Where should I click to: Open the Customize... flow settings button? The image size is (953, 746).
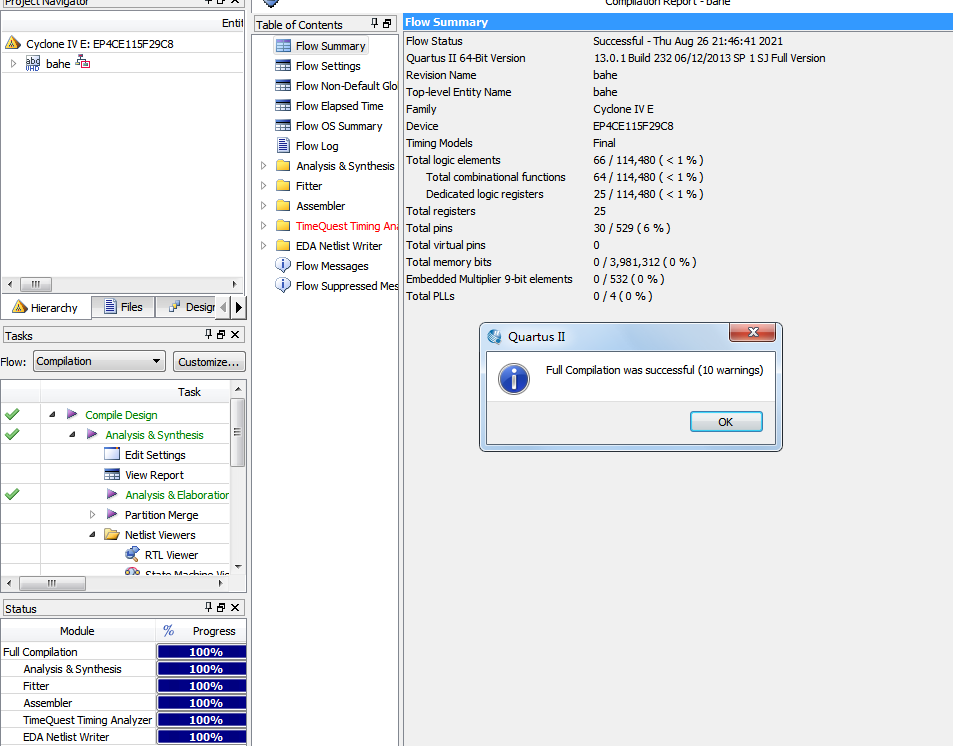[209, 362]
